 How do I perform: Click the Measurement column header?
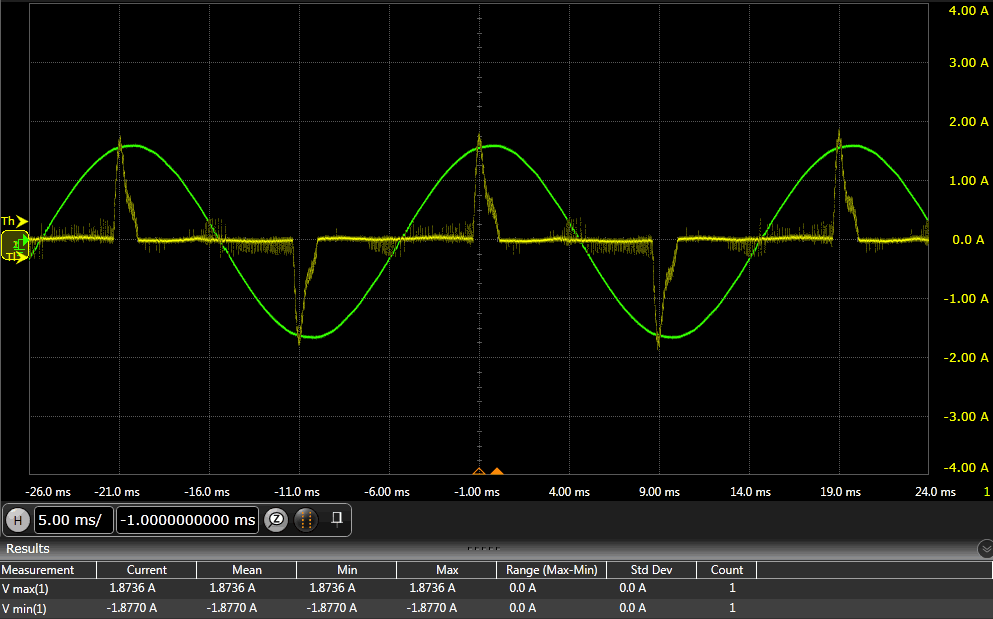click(40, 570)
